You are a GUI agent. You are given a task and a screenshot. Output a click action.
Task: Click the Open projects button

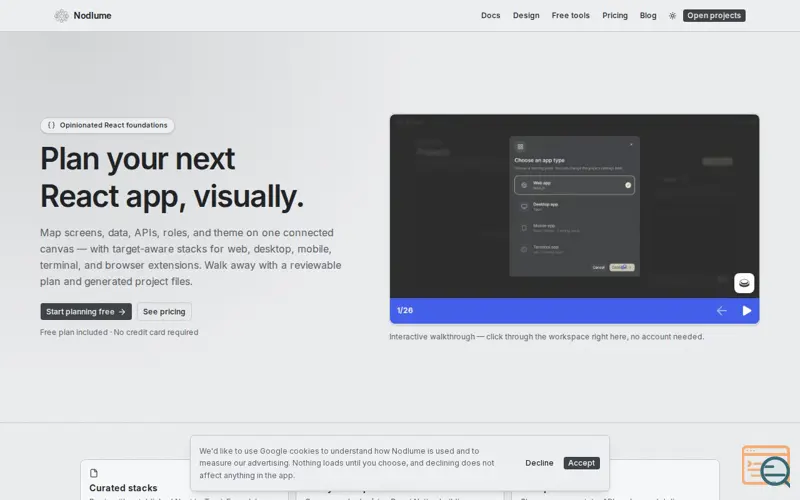coord(714,16)
